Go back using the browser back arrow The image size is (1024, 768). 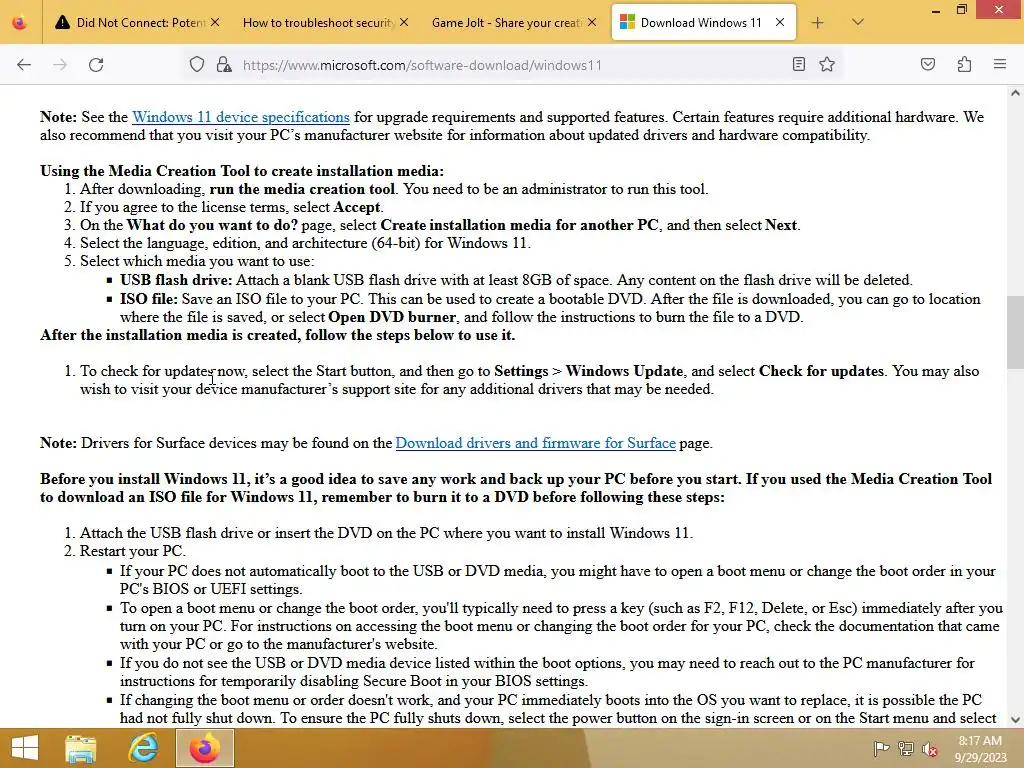click(24, 65)
